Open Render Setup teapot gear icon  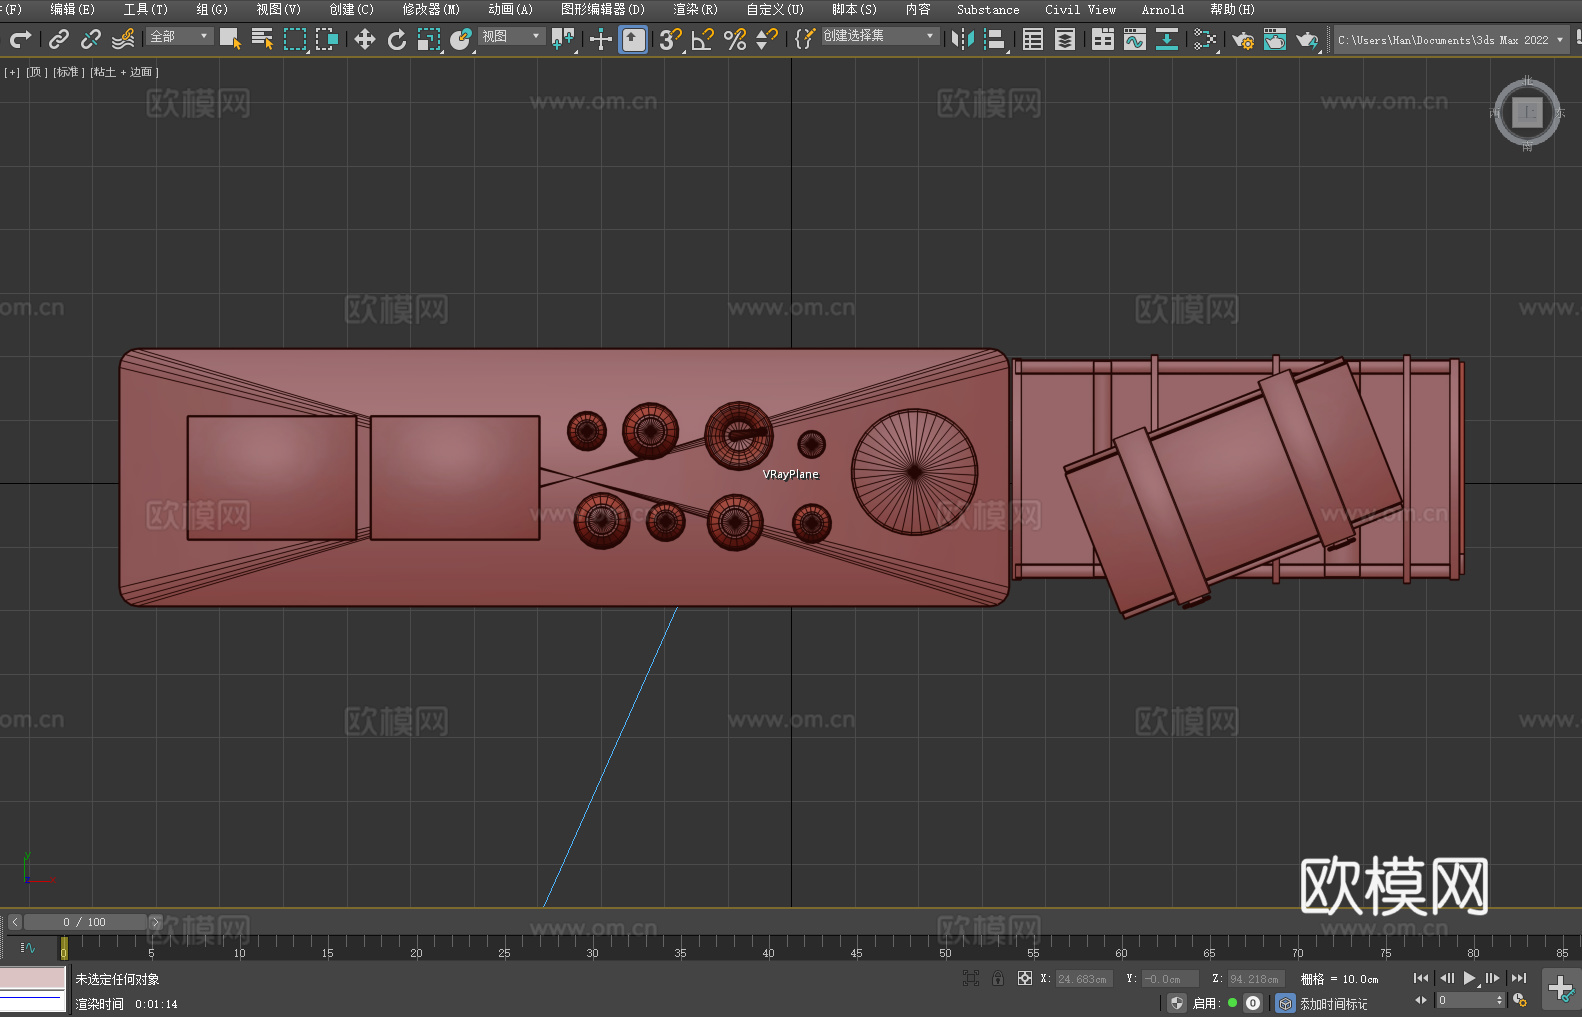[x=1243, y=39]
